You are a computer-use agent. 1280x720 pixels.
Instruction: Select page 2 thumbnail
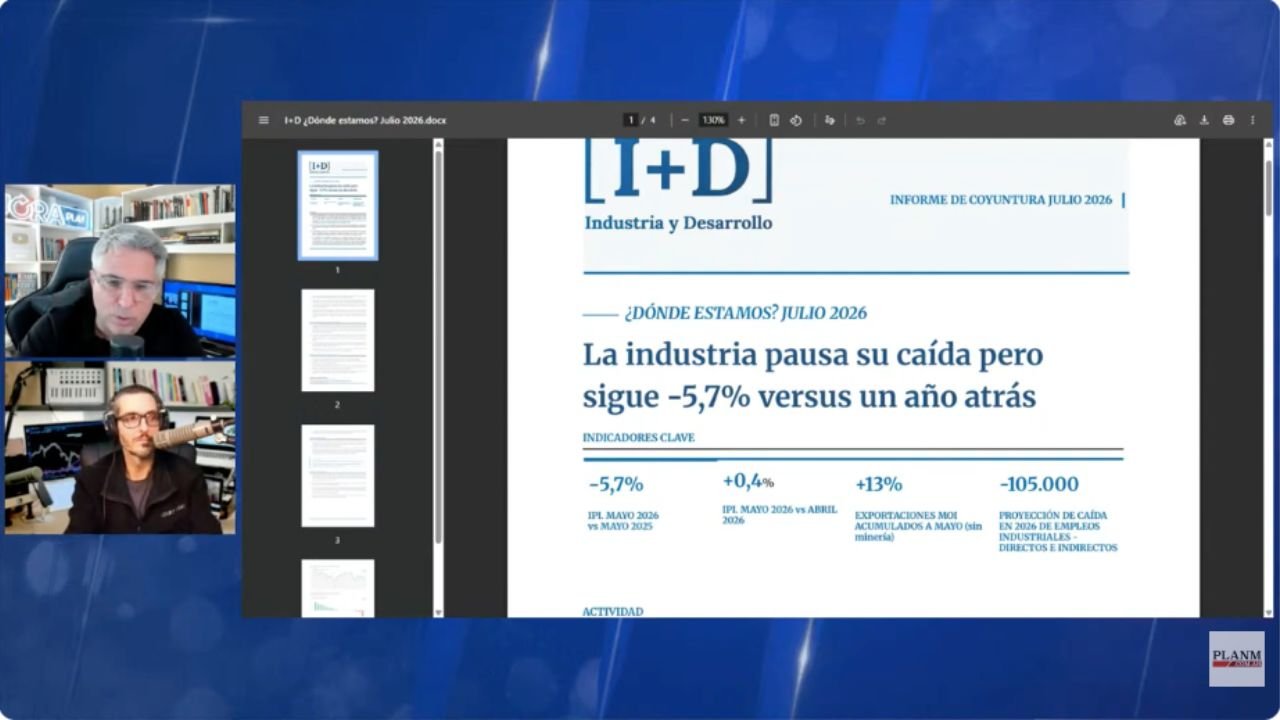(x=338, y=340)
